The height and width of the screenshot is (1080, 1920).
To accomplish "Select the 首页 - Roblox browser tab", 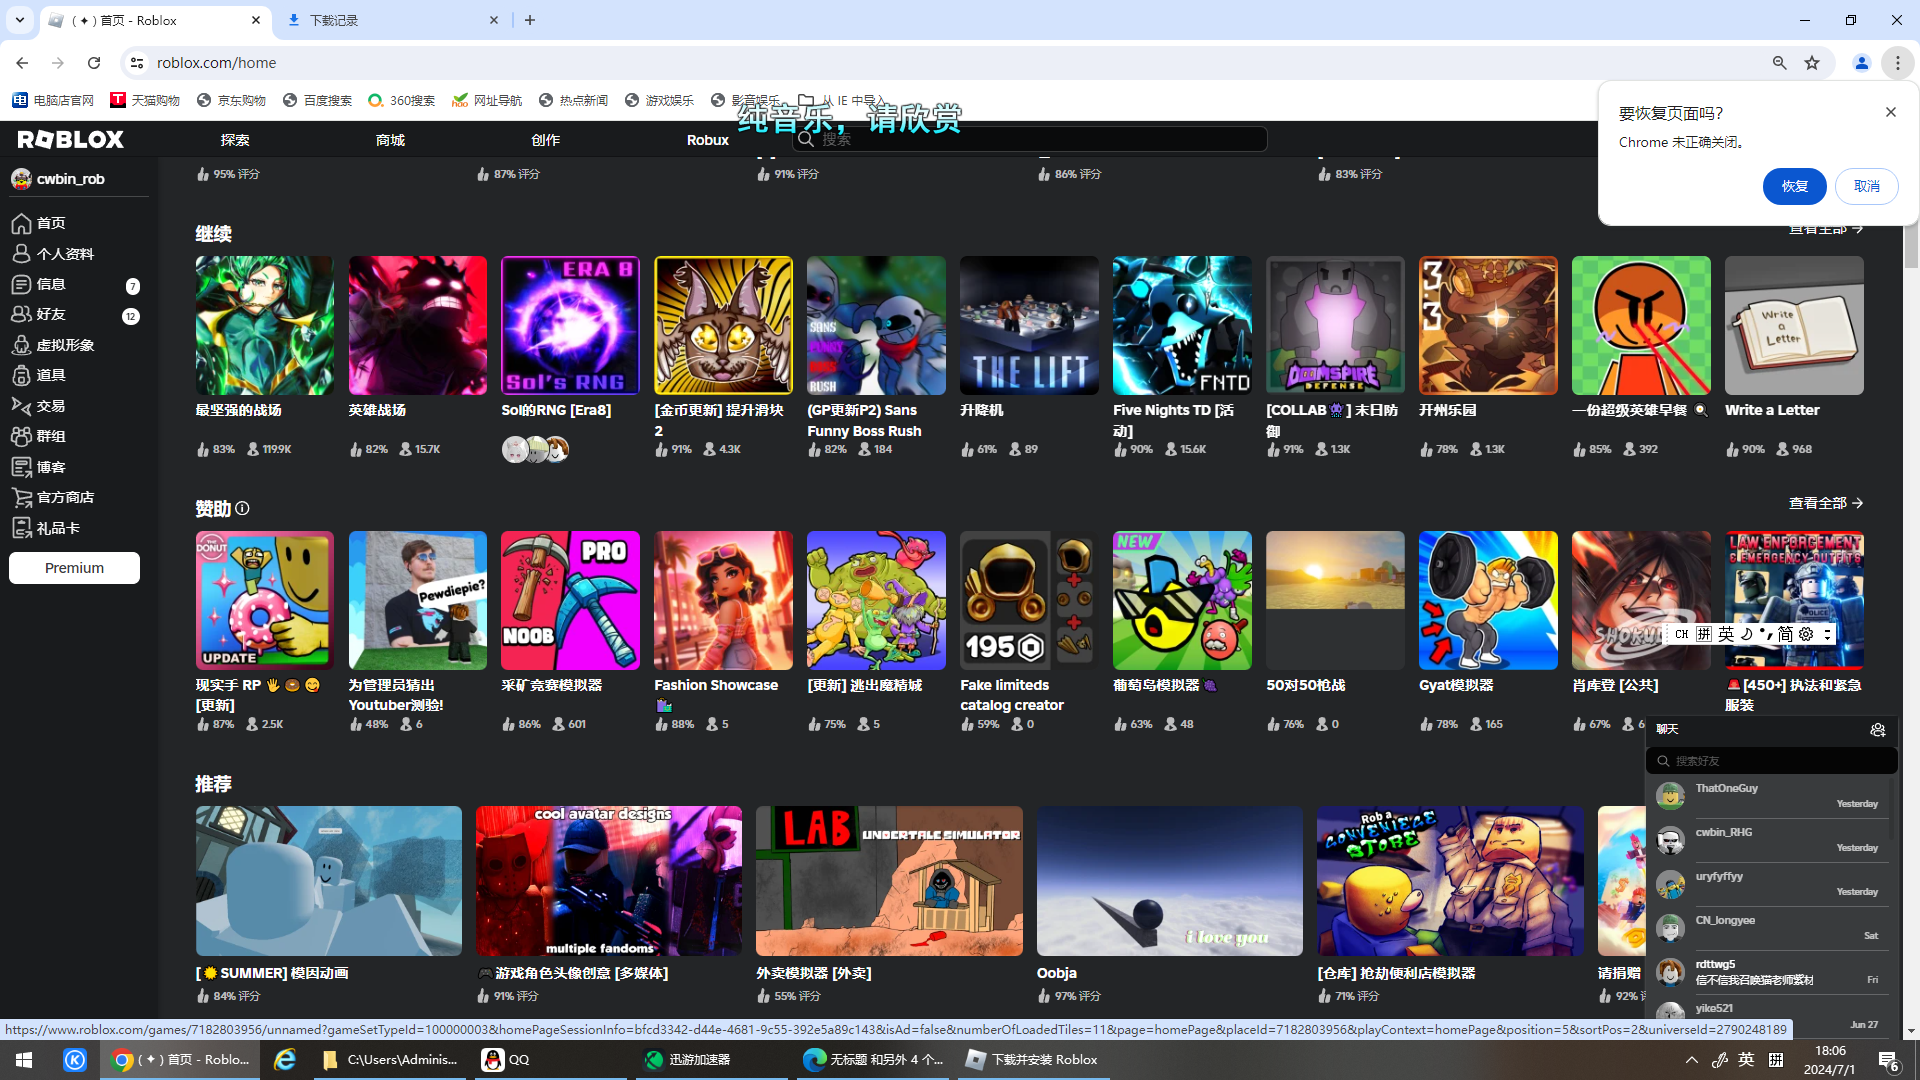I will 155,20.
